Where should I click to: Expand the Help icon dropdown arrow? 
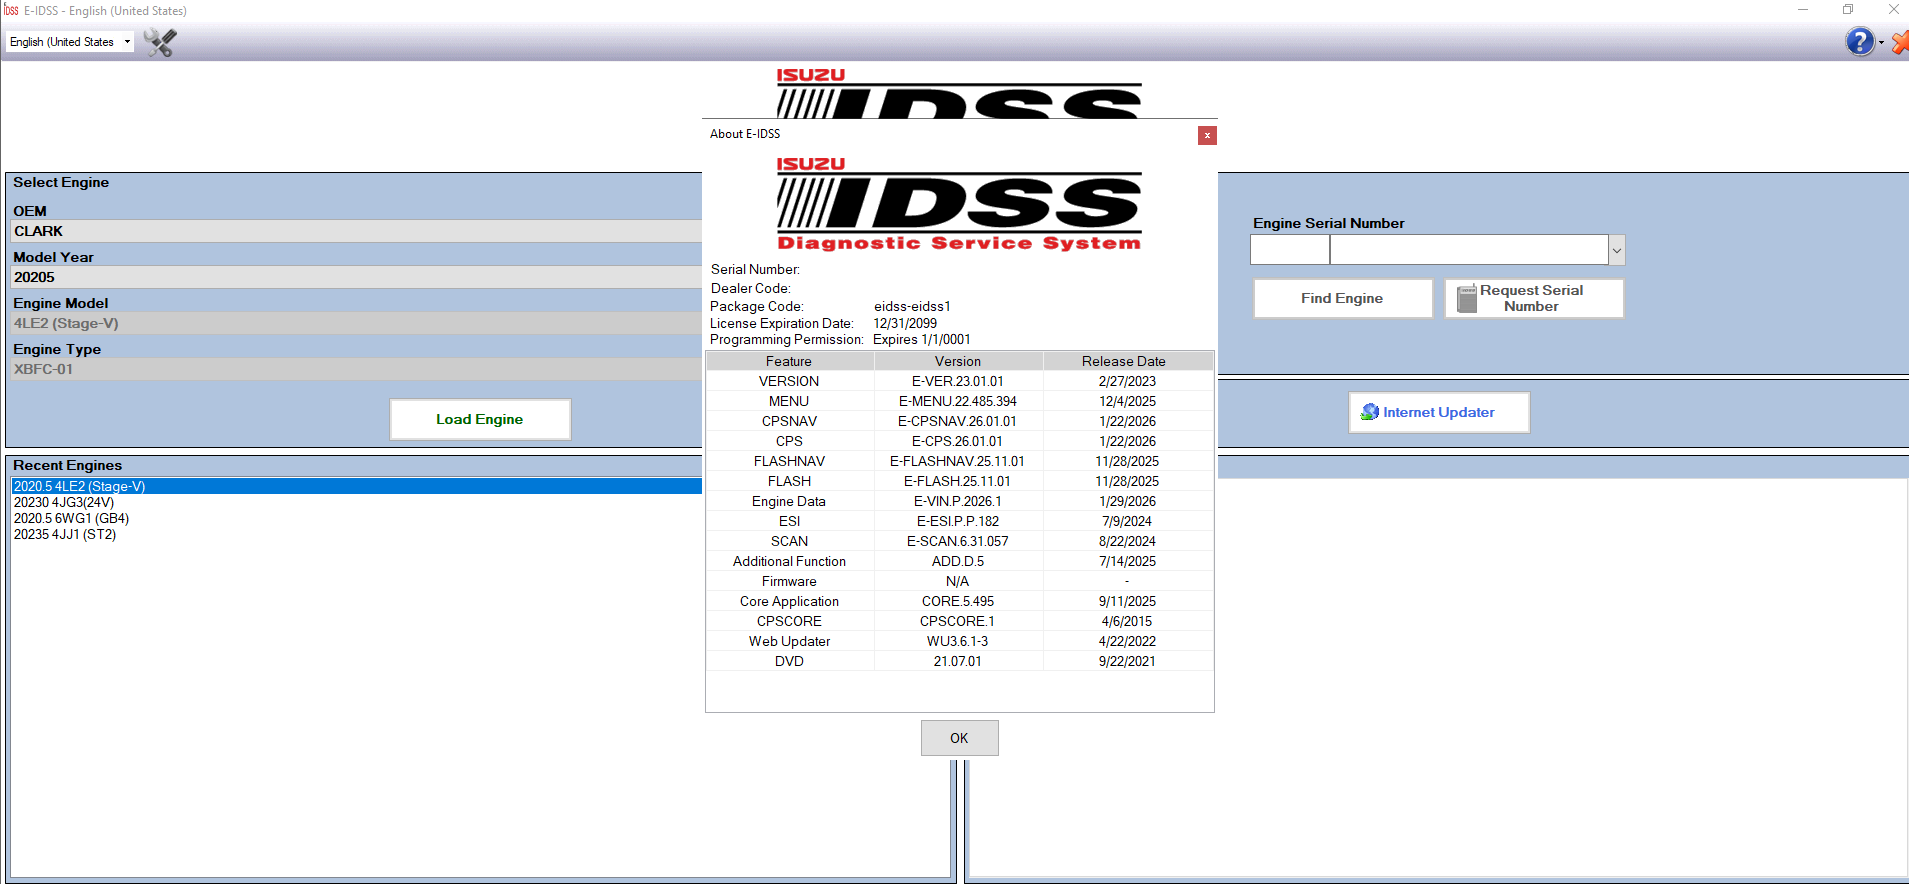pos(1881,42)
